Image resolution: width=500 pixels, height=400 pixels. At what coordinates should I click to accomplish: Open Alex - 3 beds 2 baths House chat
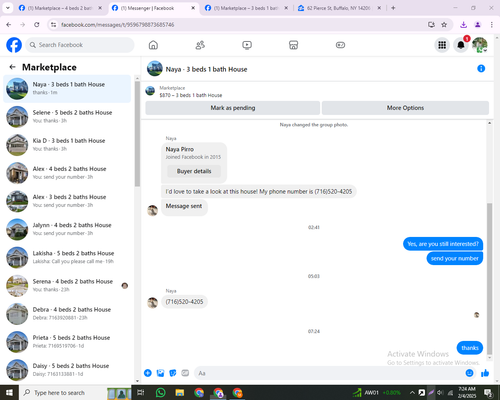67,201
